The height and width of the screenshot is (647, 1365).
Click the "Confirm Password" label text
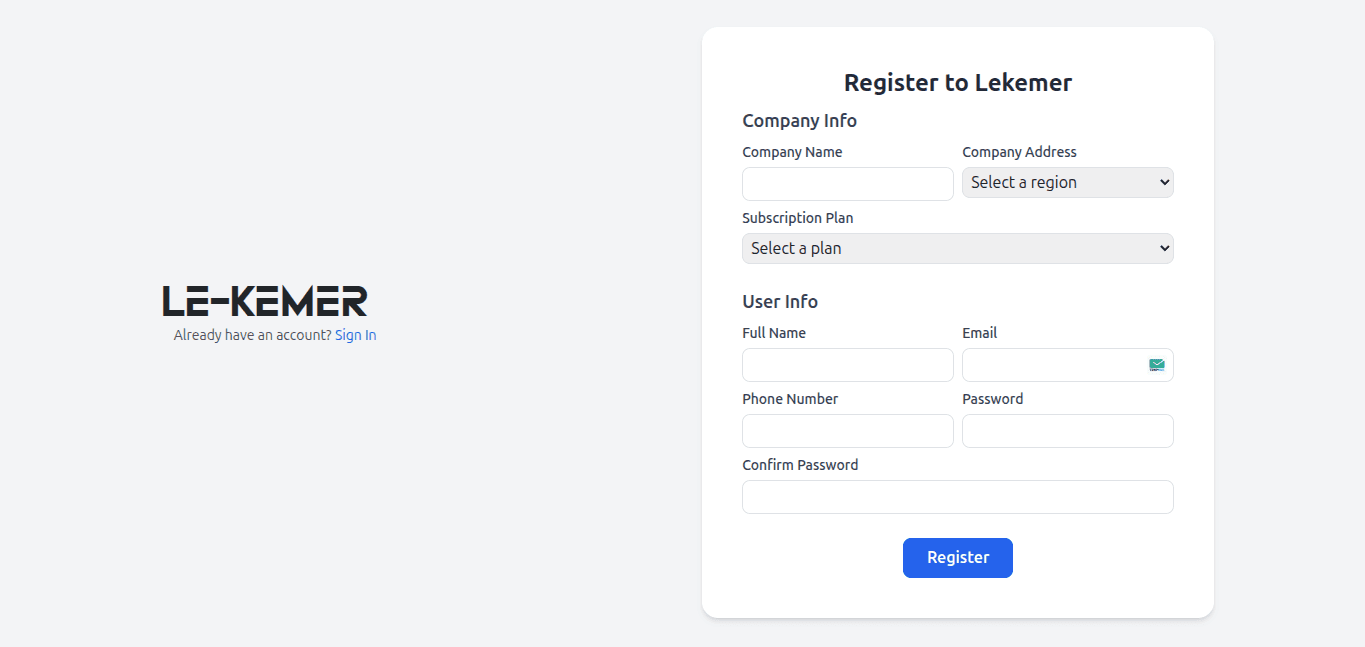point(800,465)
